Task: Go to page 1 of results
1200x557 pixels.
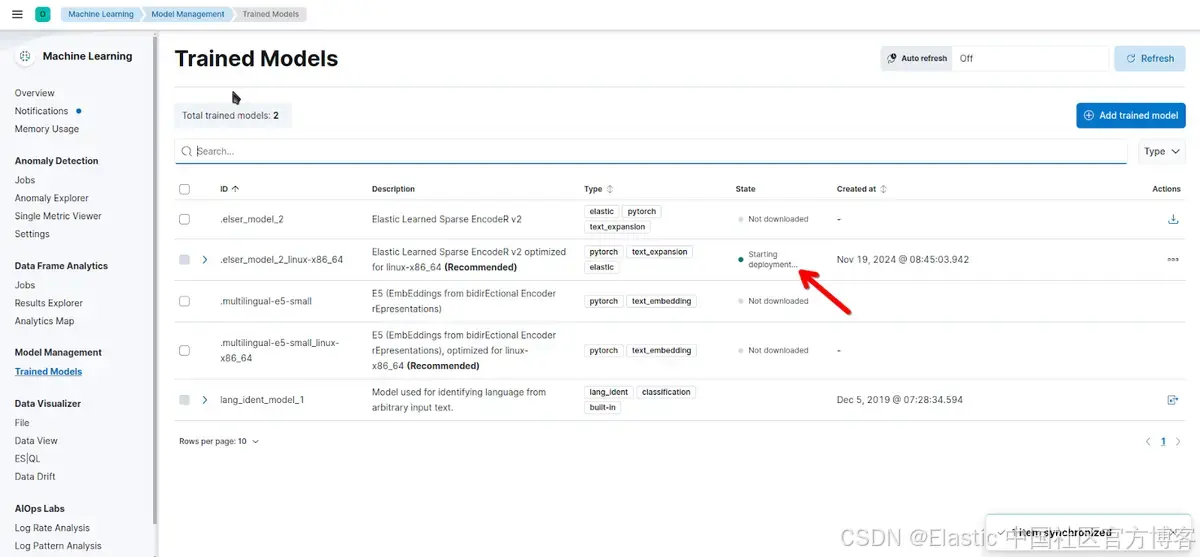Action: pos(1163,441)
